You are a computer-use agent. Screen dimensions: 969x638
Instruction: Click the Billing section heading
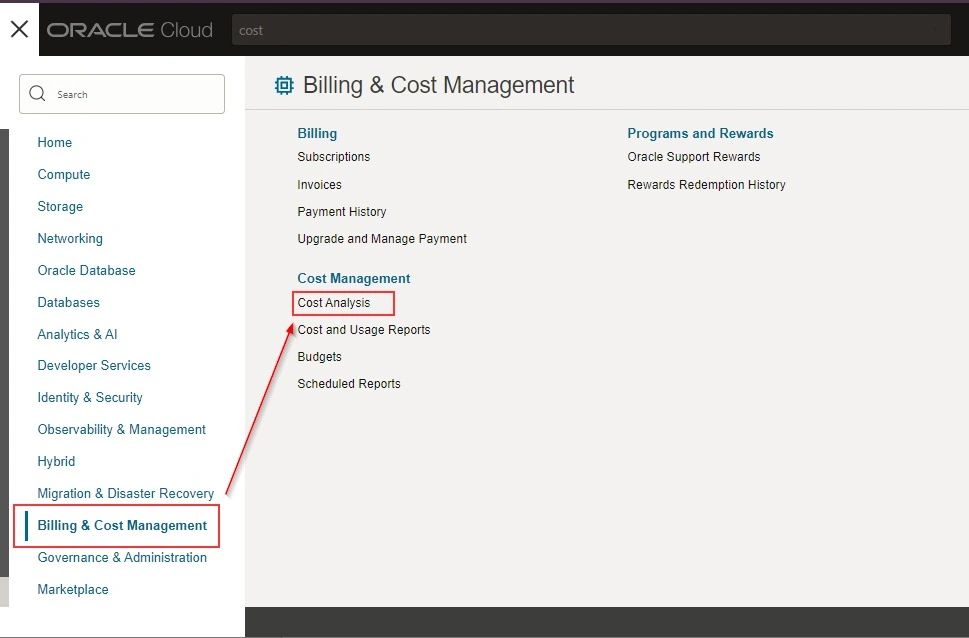(x=317, y=134)
